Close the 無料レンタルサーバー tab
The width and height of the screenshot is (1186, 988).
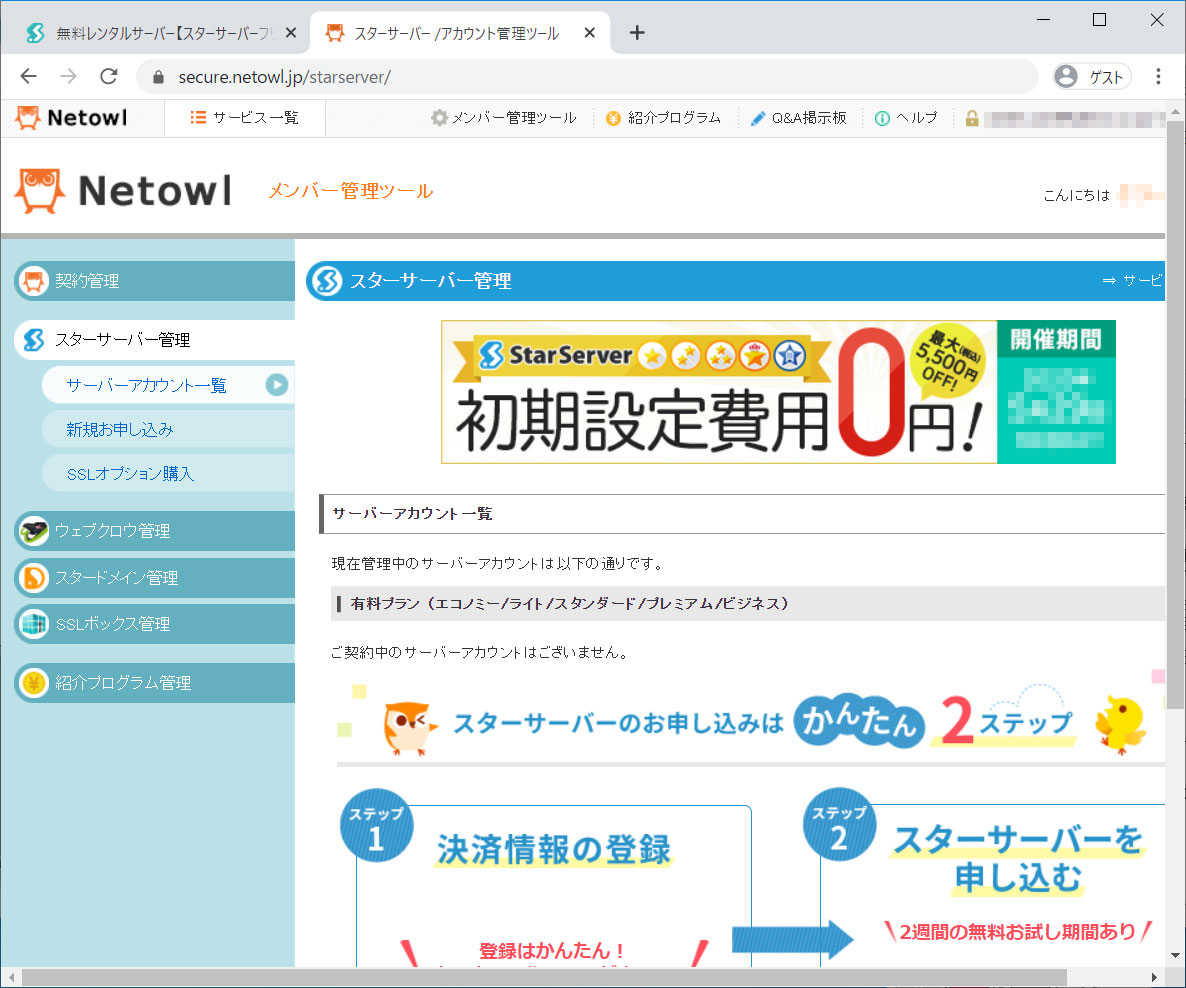(290, 33)
